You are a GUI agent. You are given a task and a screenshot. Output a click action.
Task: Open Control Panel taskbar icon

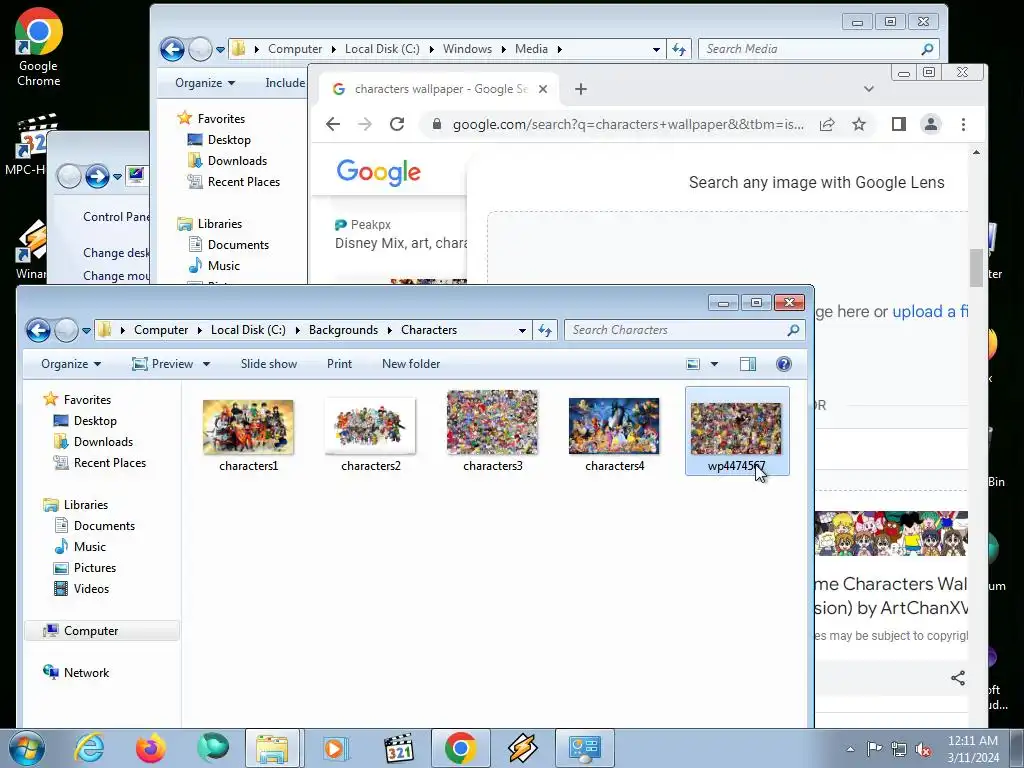click(x=584, y=748)
